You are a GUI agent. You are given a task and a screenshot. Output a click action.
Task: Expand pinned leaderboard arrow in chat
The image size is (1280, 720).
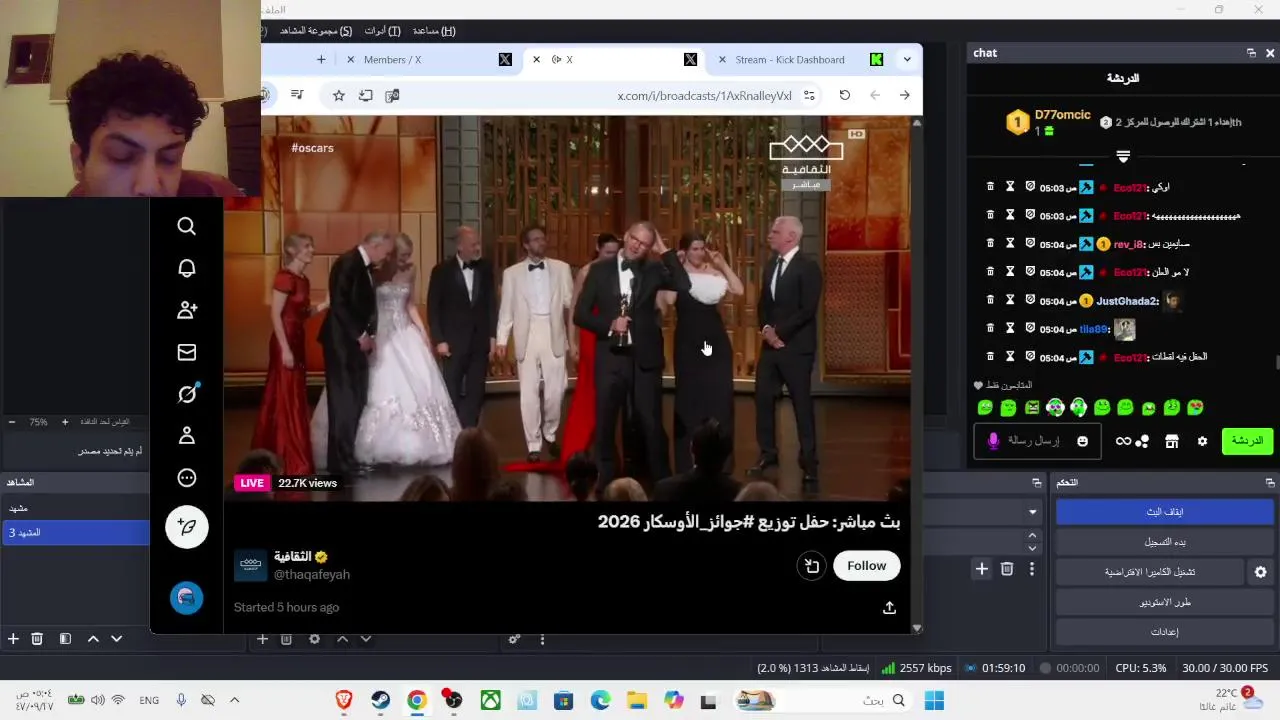[x=1123, y=156]
